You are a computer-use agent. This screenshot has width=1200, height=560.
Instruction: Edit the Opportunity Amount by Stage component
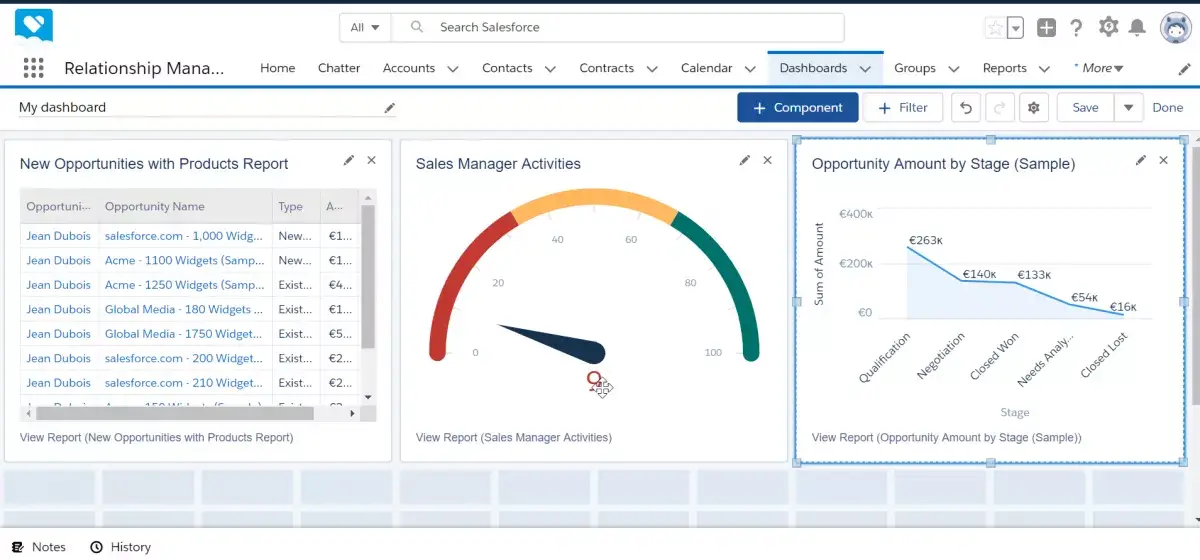tap(1141, 160)
